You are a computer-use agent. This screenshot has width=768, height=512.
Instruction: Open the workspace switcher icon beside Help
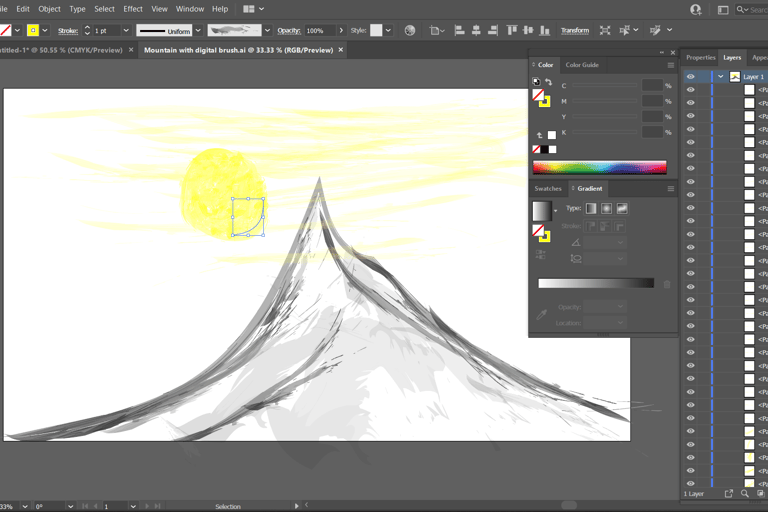click(x=254, y=9)
